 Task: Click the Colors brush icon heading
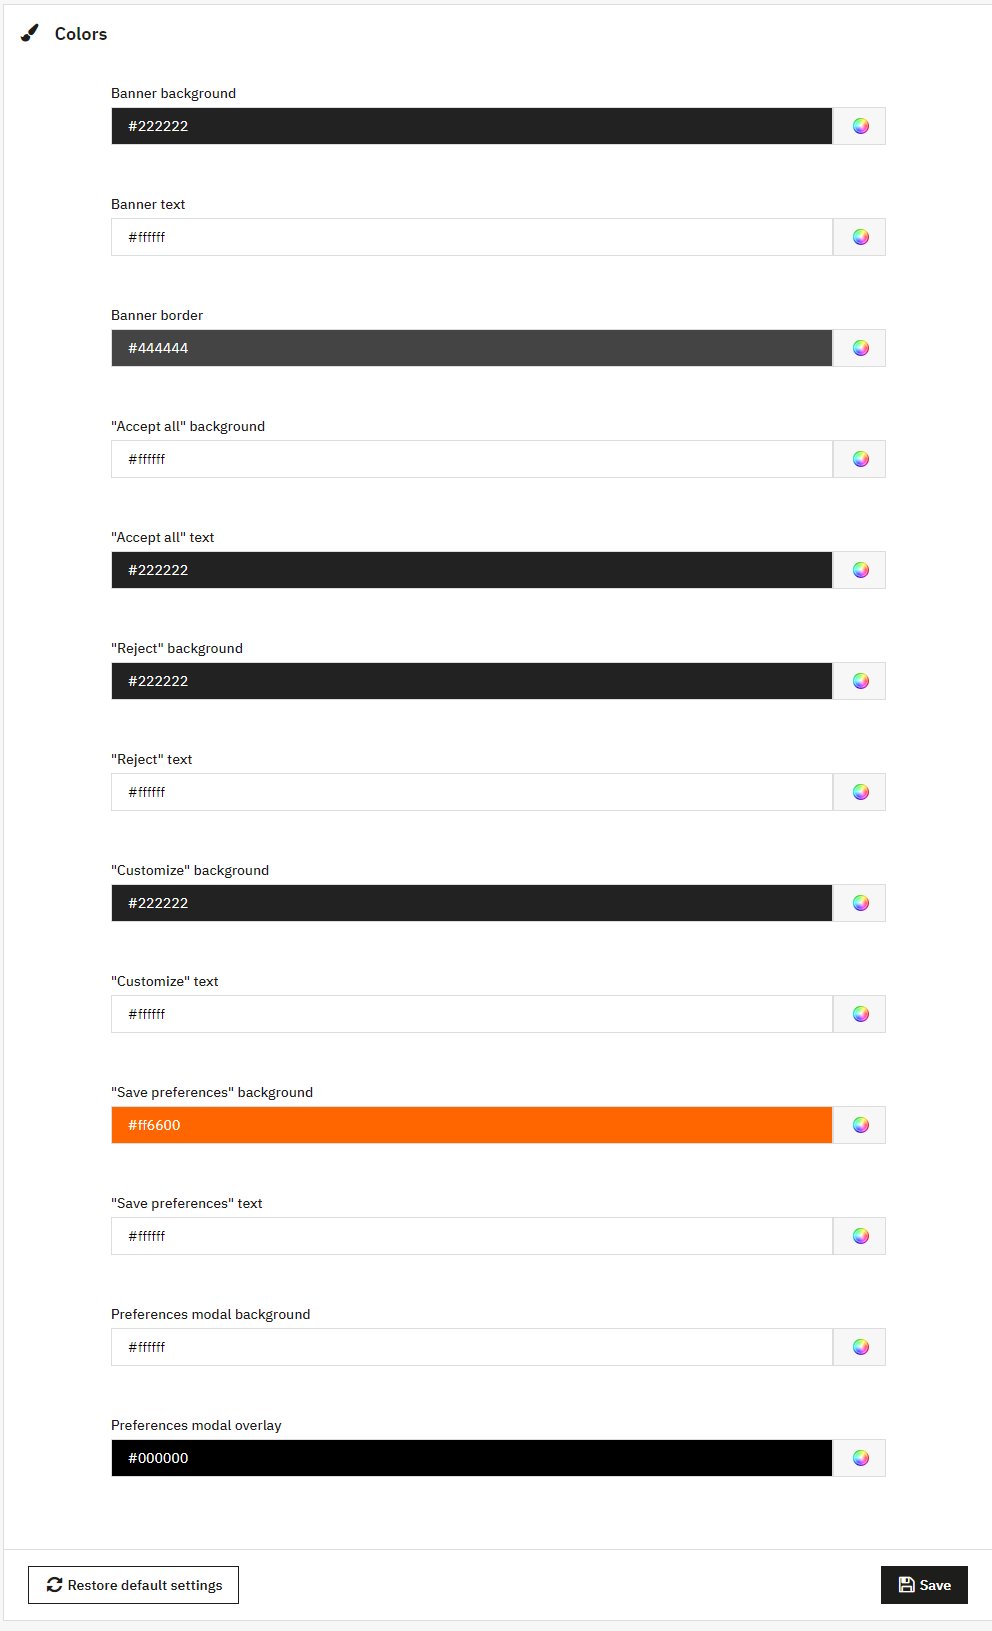[x=31, y=34]
